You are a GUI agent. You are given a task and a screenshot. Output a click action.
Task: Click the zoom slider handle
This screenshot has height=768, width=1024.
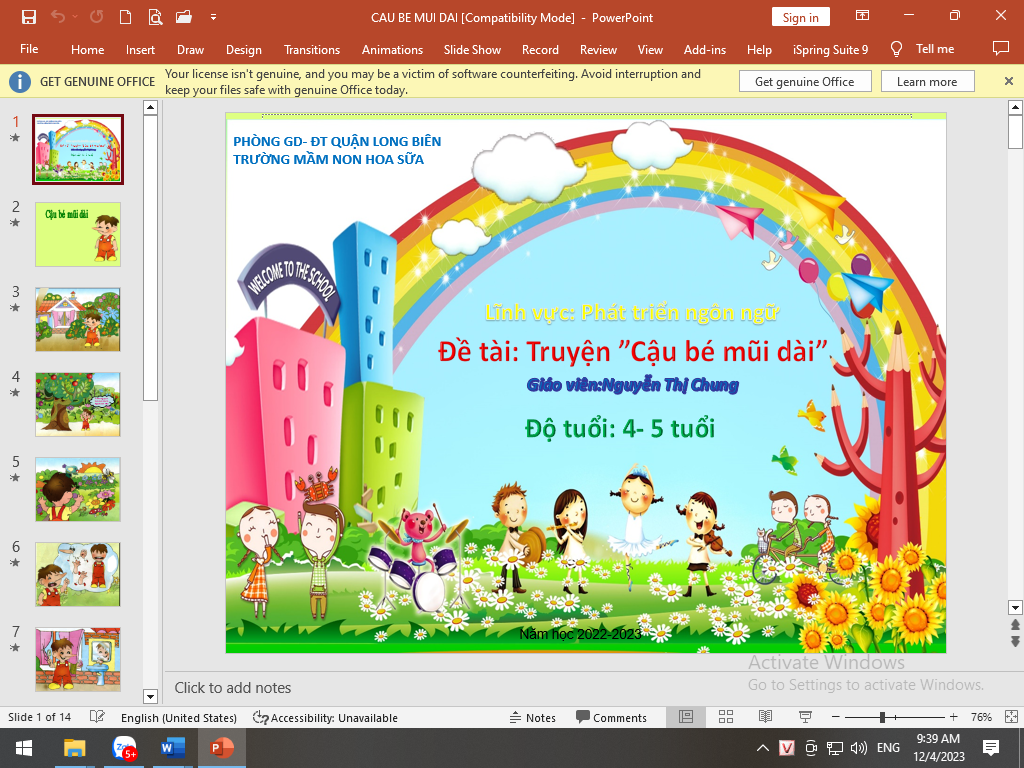[882, 717]
